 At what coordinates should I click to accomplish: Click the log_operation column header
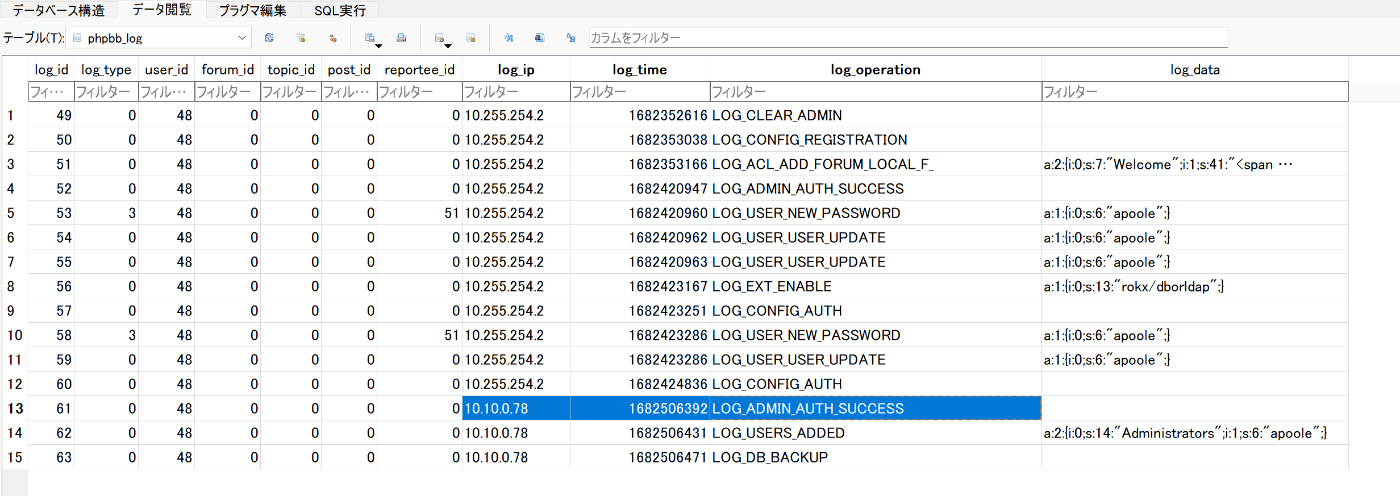[x=876, y=70]
